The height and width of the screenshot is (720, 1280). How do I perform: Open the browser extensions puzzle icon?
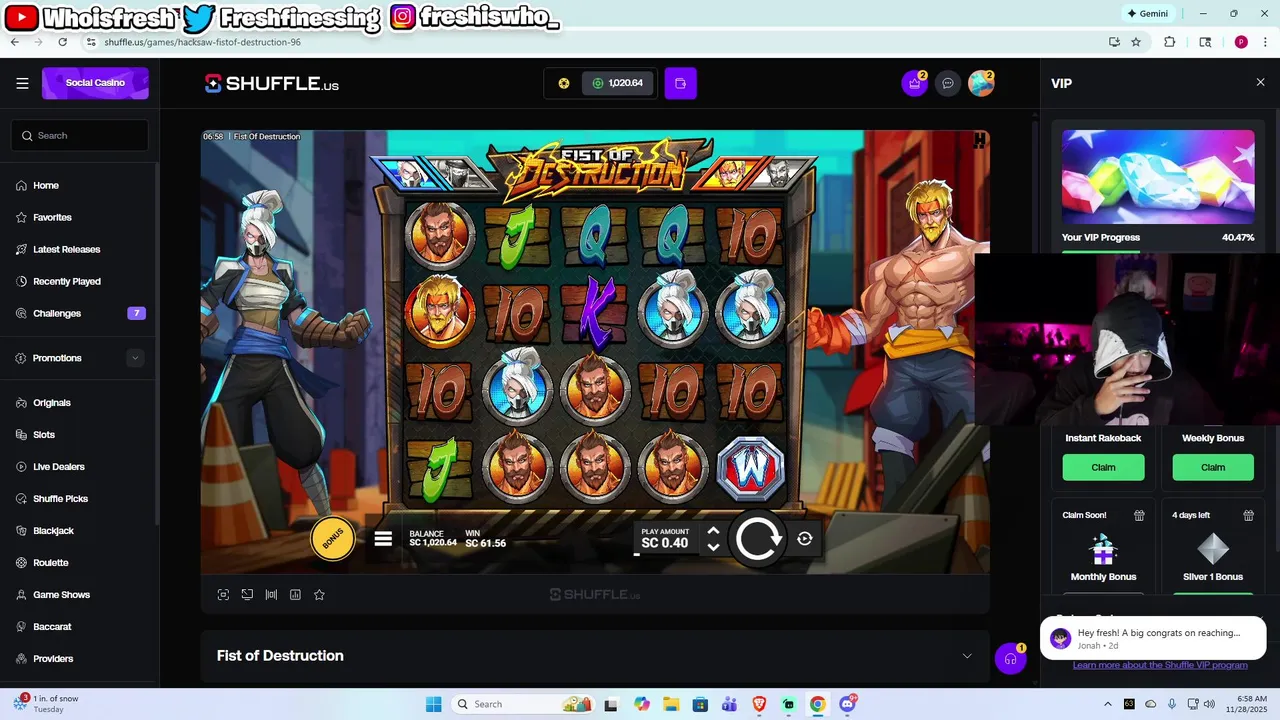click(1170, 42)
